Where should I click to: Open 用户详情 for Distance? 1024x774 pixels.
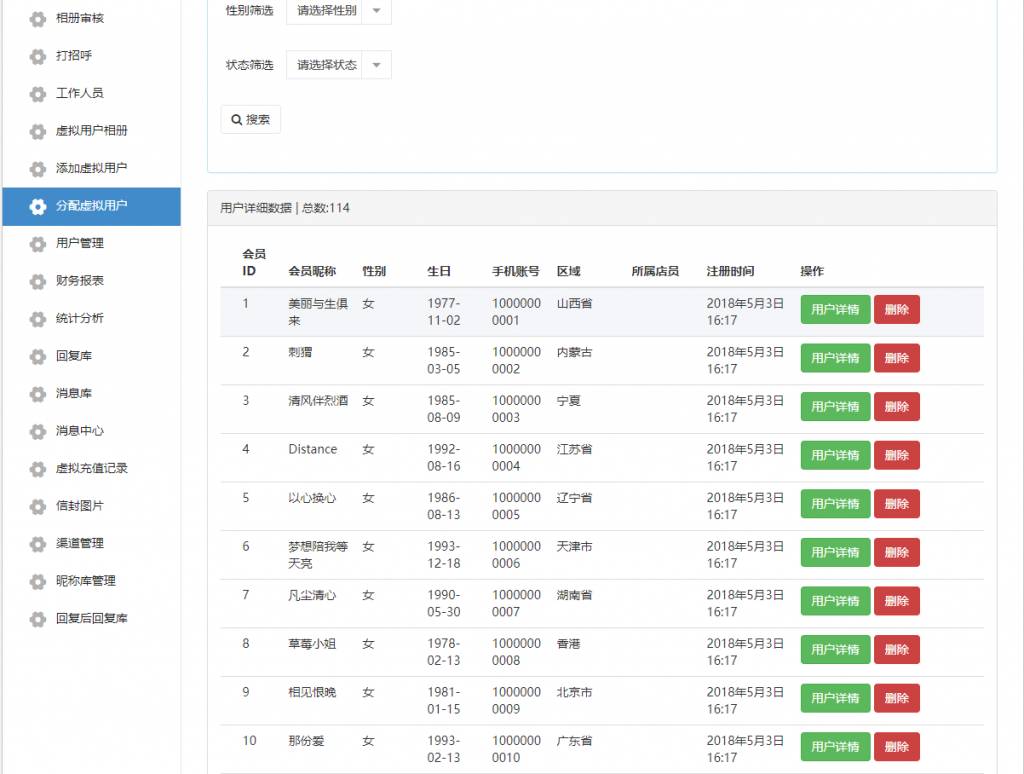[835, 455]
